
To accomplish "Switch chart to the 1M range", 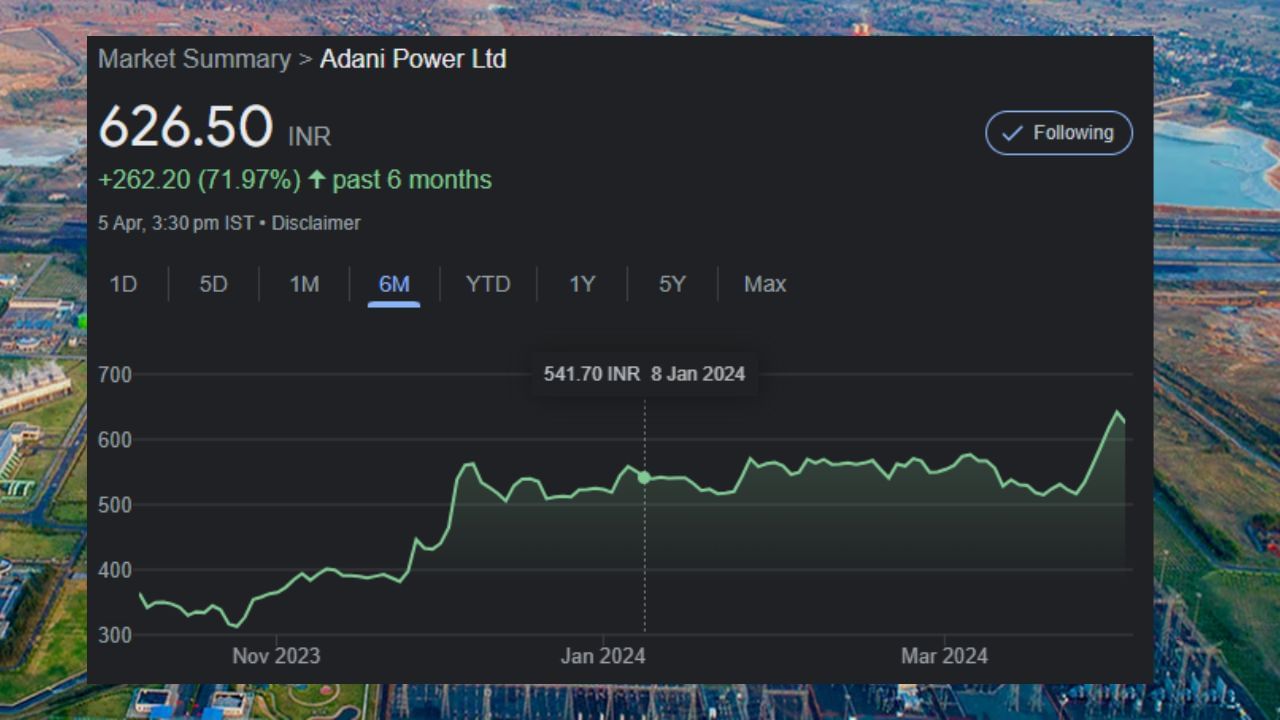I will click(x=304, y=285).
